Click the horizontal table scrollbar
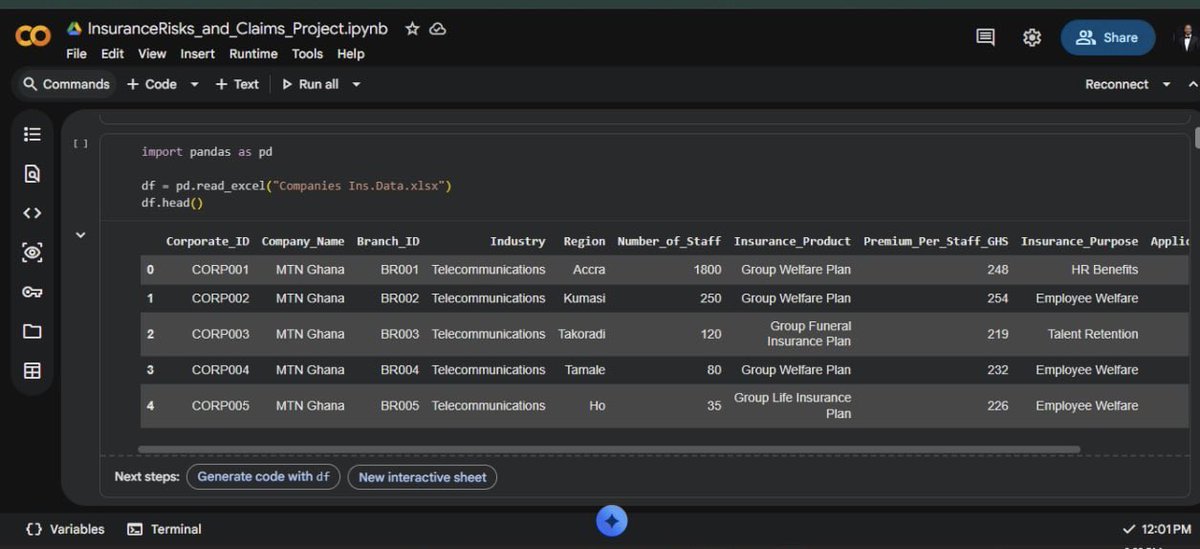The width and height of the screenshot is (1200, 549). pos(609,449)
